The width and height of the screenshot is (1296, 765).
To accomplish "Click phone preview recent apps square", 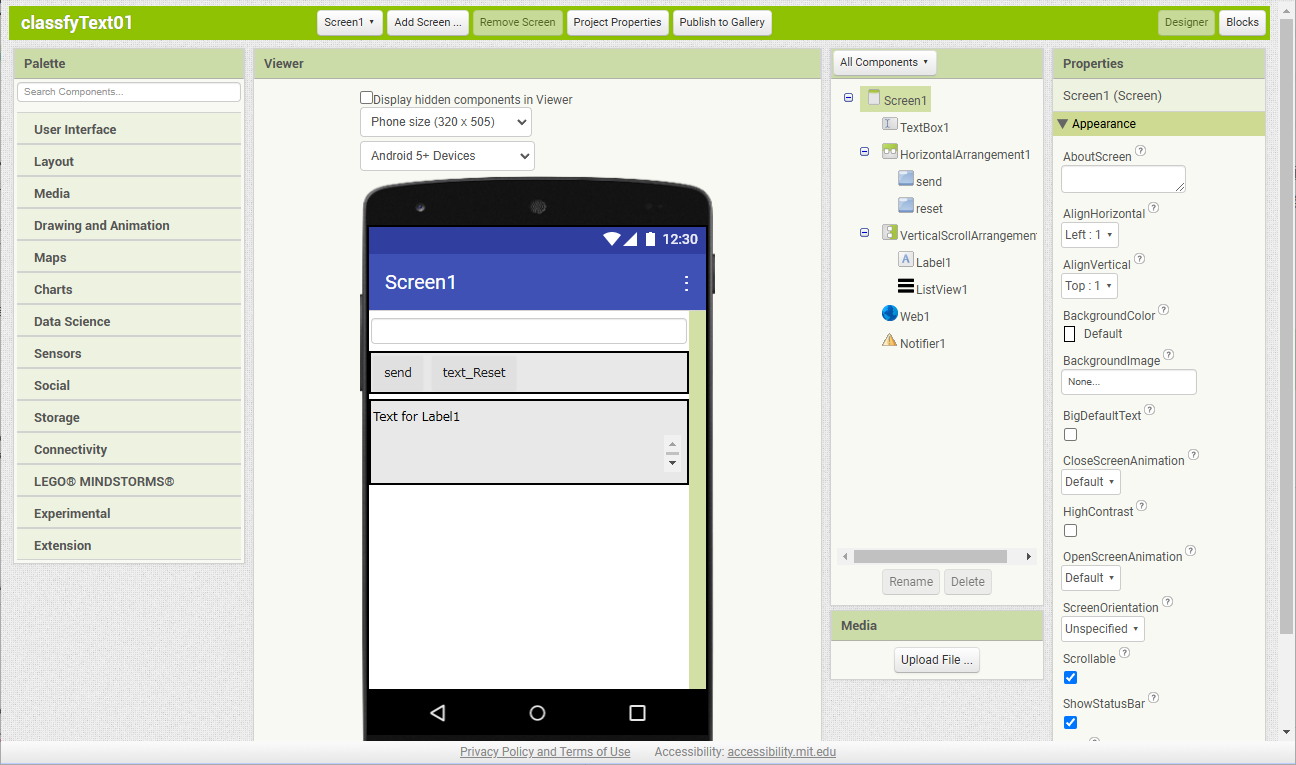I will pos(637,713).
